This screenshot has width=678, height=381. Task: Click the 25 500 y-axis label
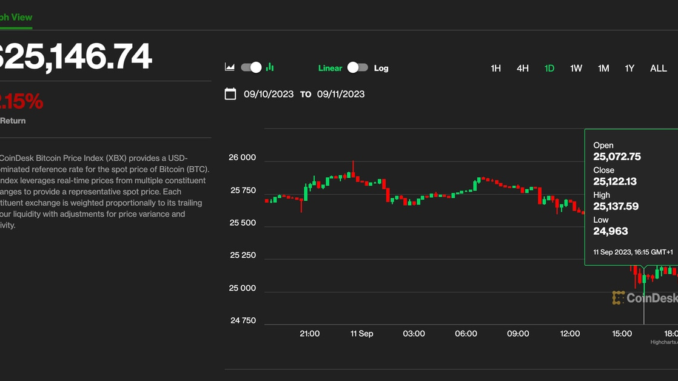point(243,223)
